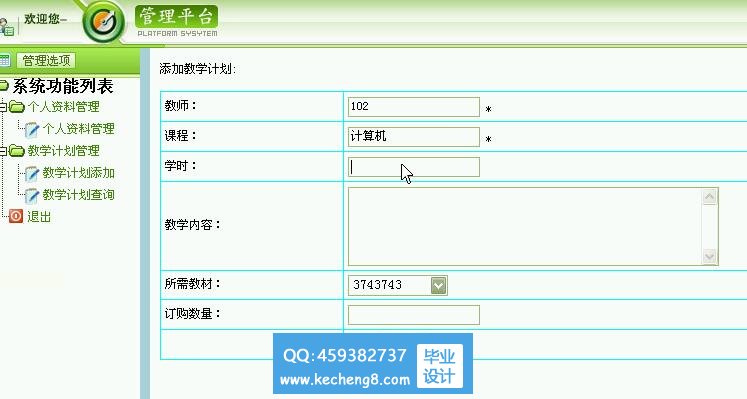Image resolution: width=747 pixels, height=399 pixels.
Task: Click the 个人资料管理 folder icon
Action: (x=17, y=107)
